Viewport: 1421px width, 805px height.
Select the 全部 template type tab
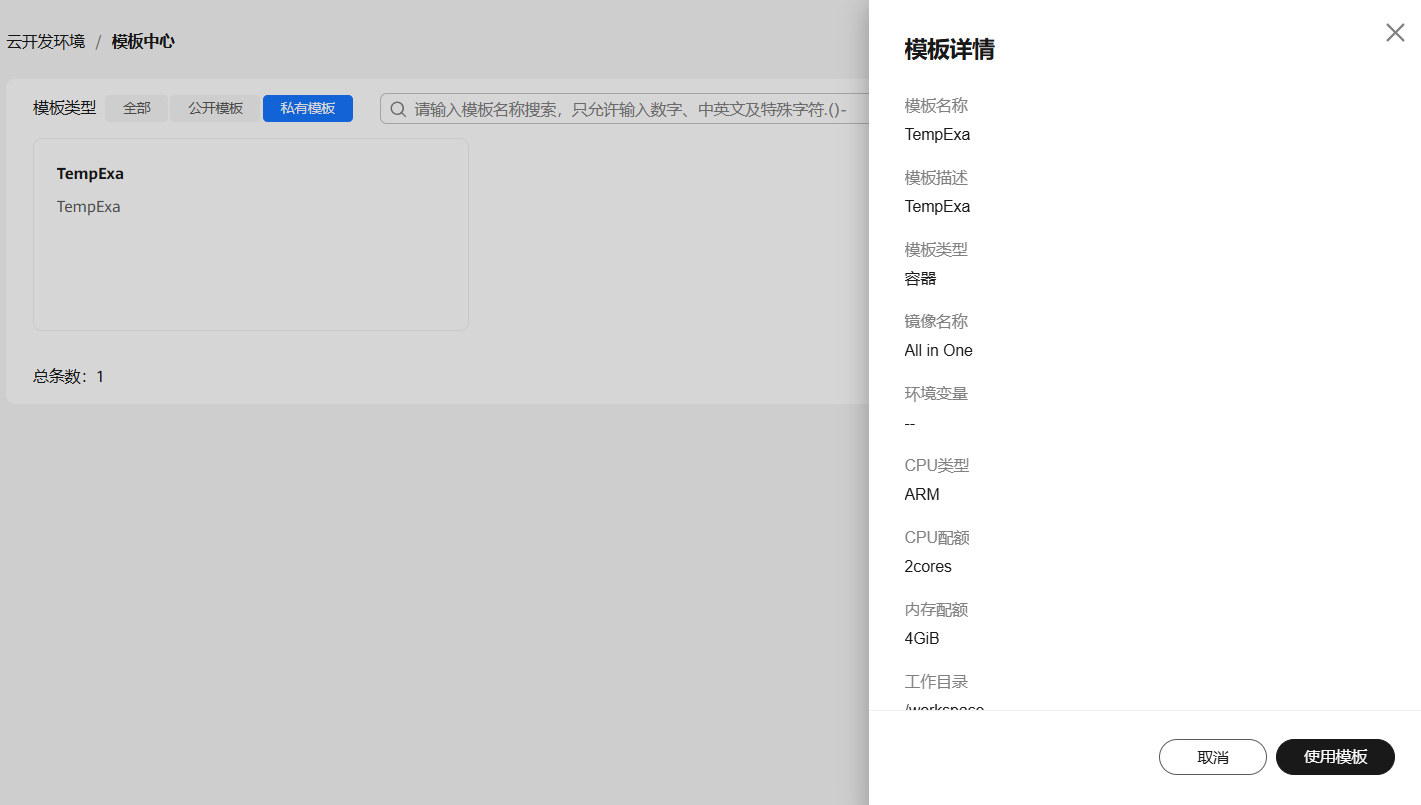coord(137,108)
